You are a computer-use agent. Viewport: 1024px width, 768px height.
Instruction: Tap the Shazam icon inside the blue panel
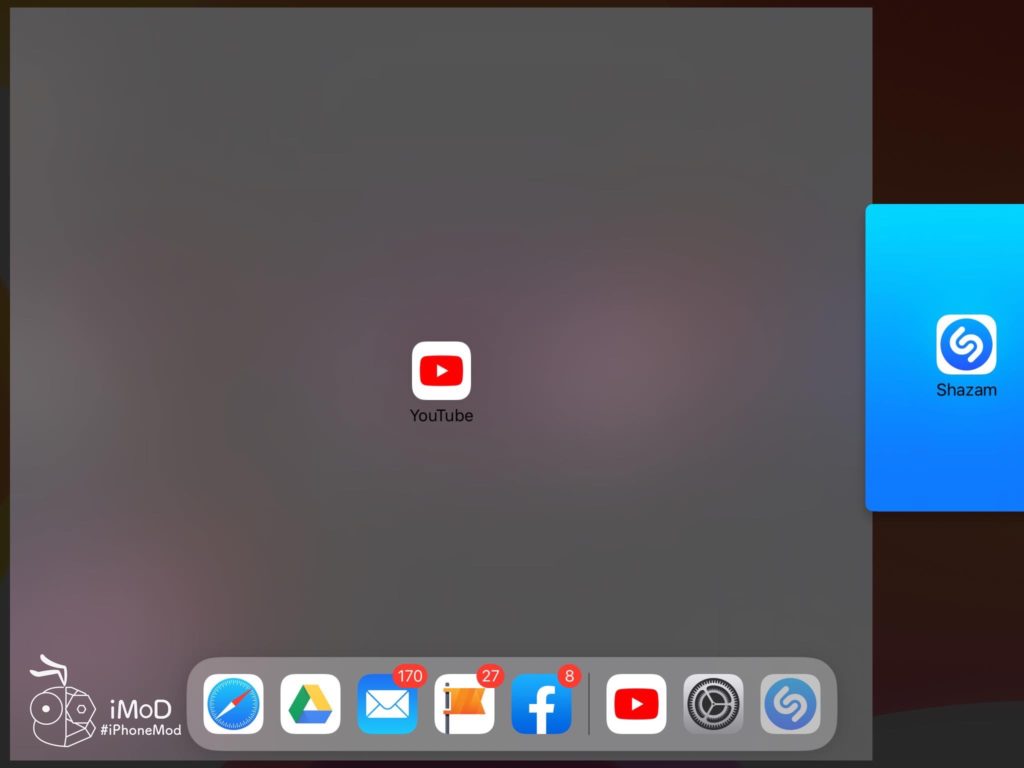[966, 343]
